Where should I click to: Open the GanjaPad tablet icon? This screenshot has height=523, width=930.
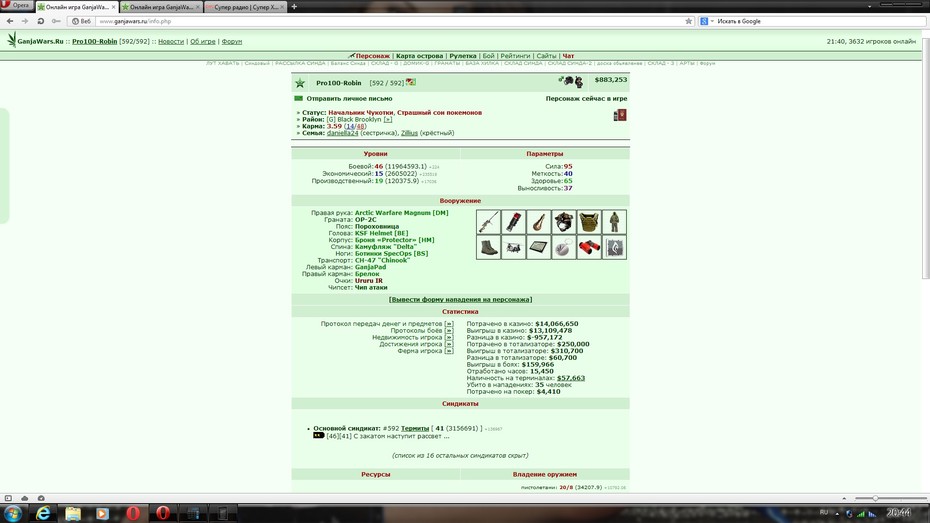coord(539,247)
